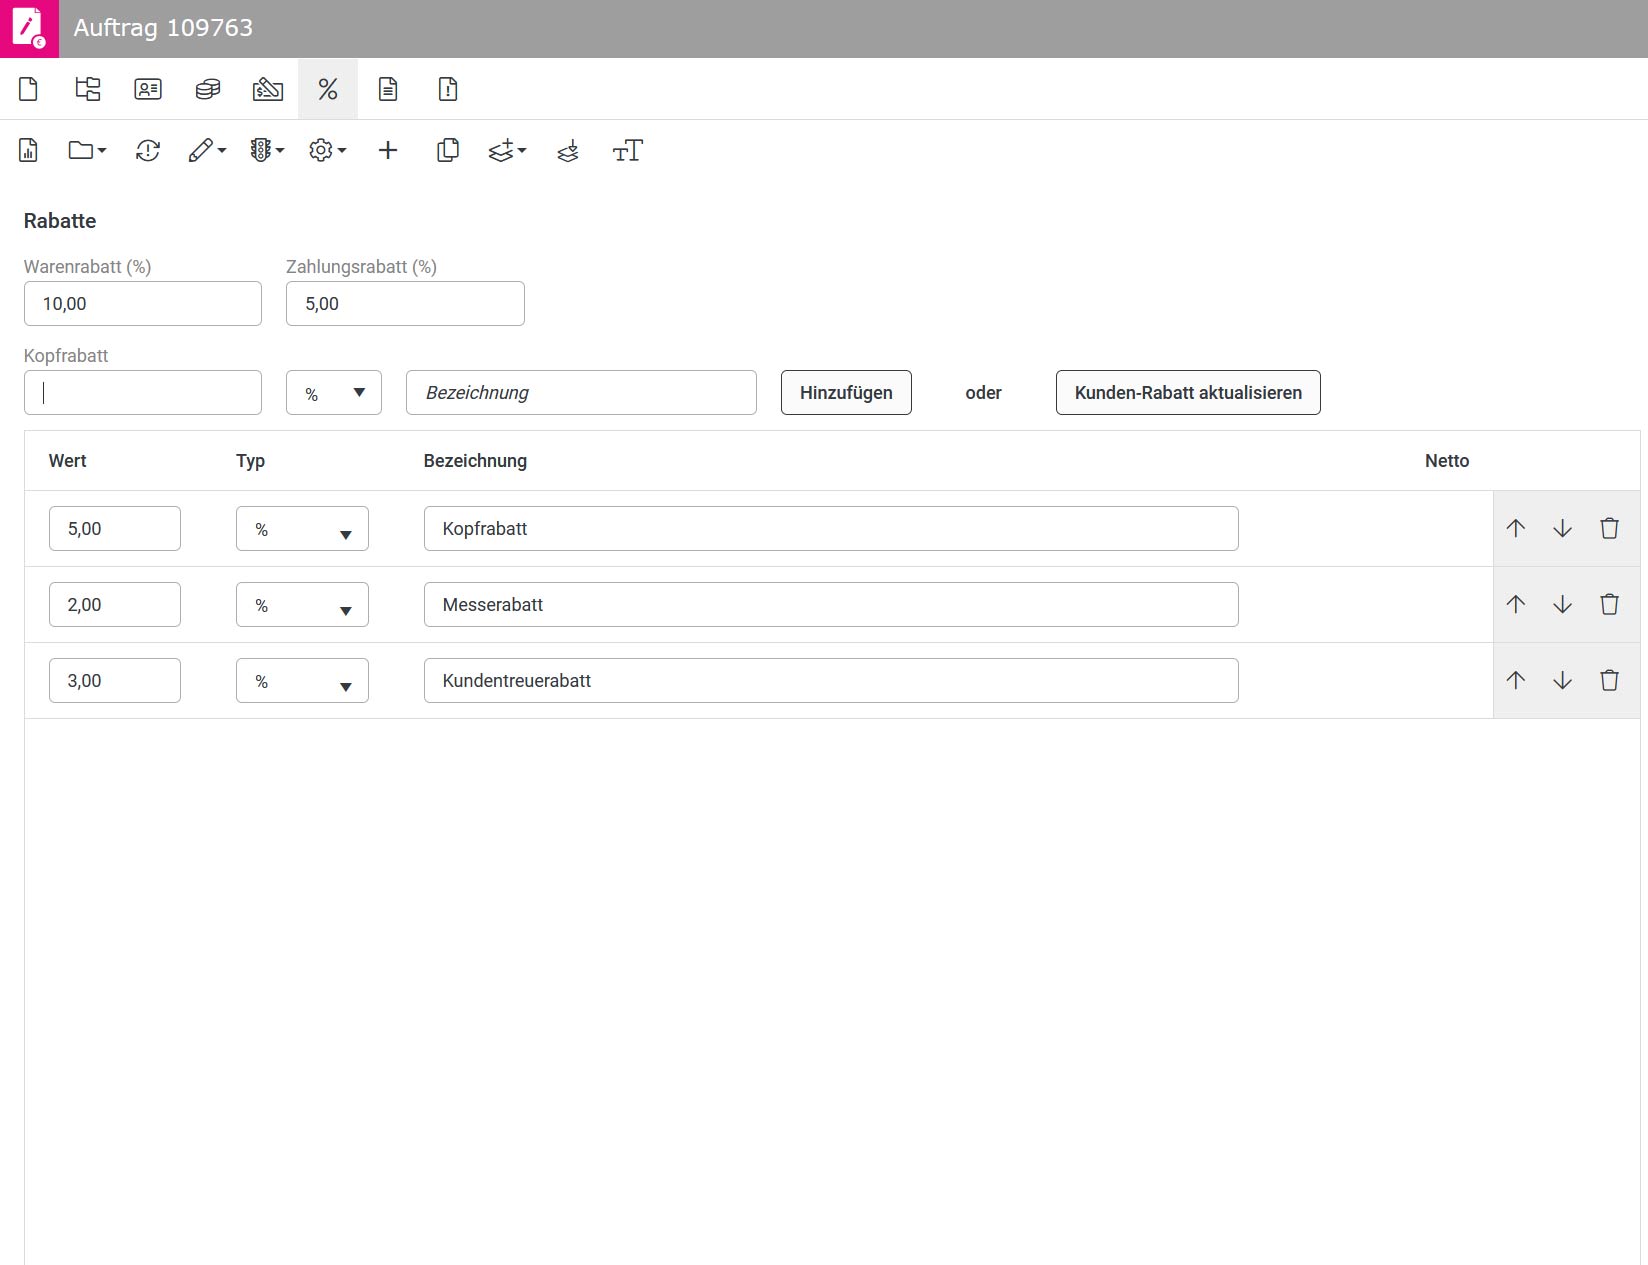The height and width of the screenshot is (1265, 1648).
Task: Click the Bezeichnung placeholder input field
Action: click(x=581, y=393)
